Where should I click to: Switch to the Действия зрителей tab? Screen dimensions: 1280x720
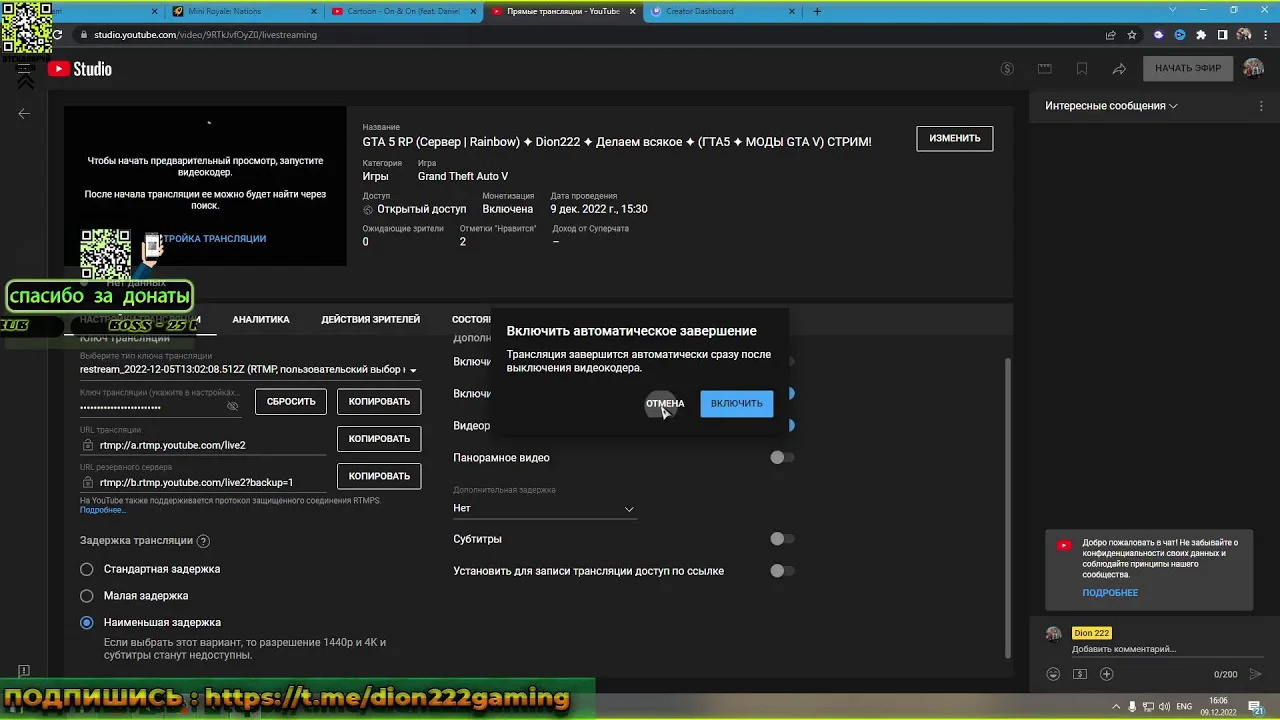point(370,320)
